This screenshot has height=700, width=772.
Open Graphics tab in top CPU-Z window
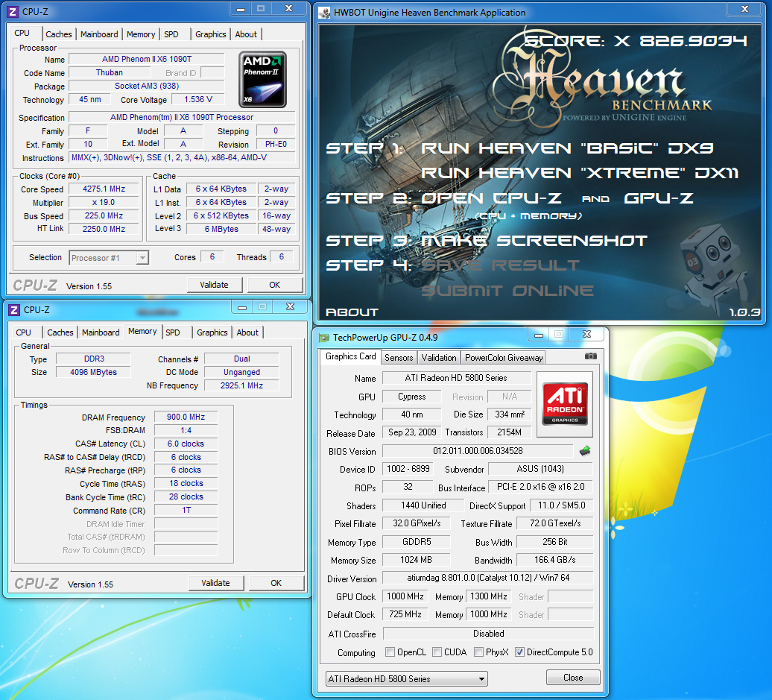pos(211,34)
